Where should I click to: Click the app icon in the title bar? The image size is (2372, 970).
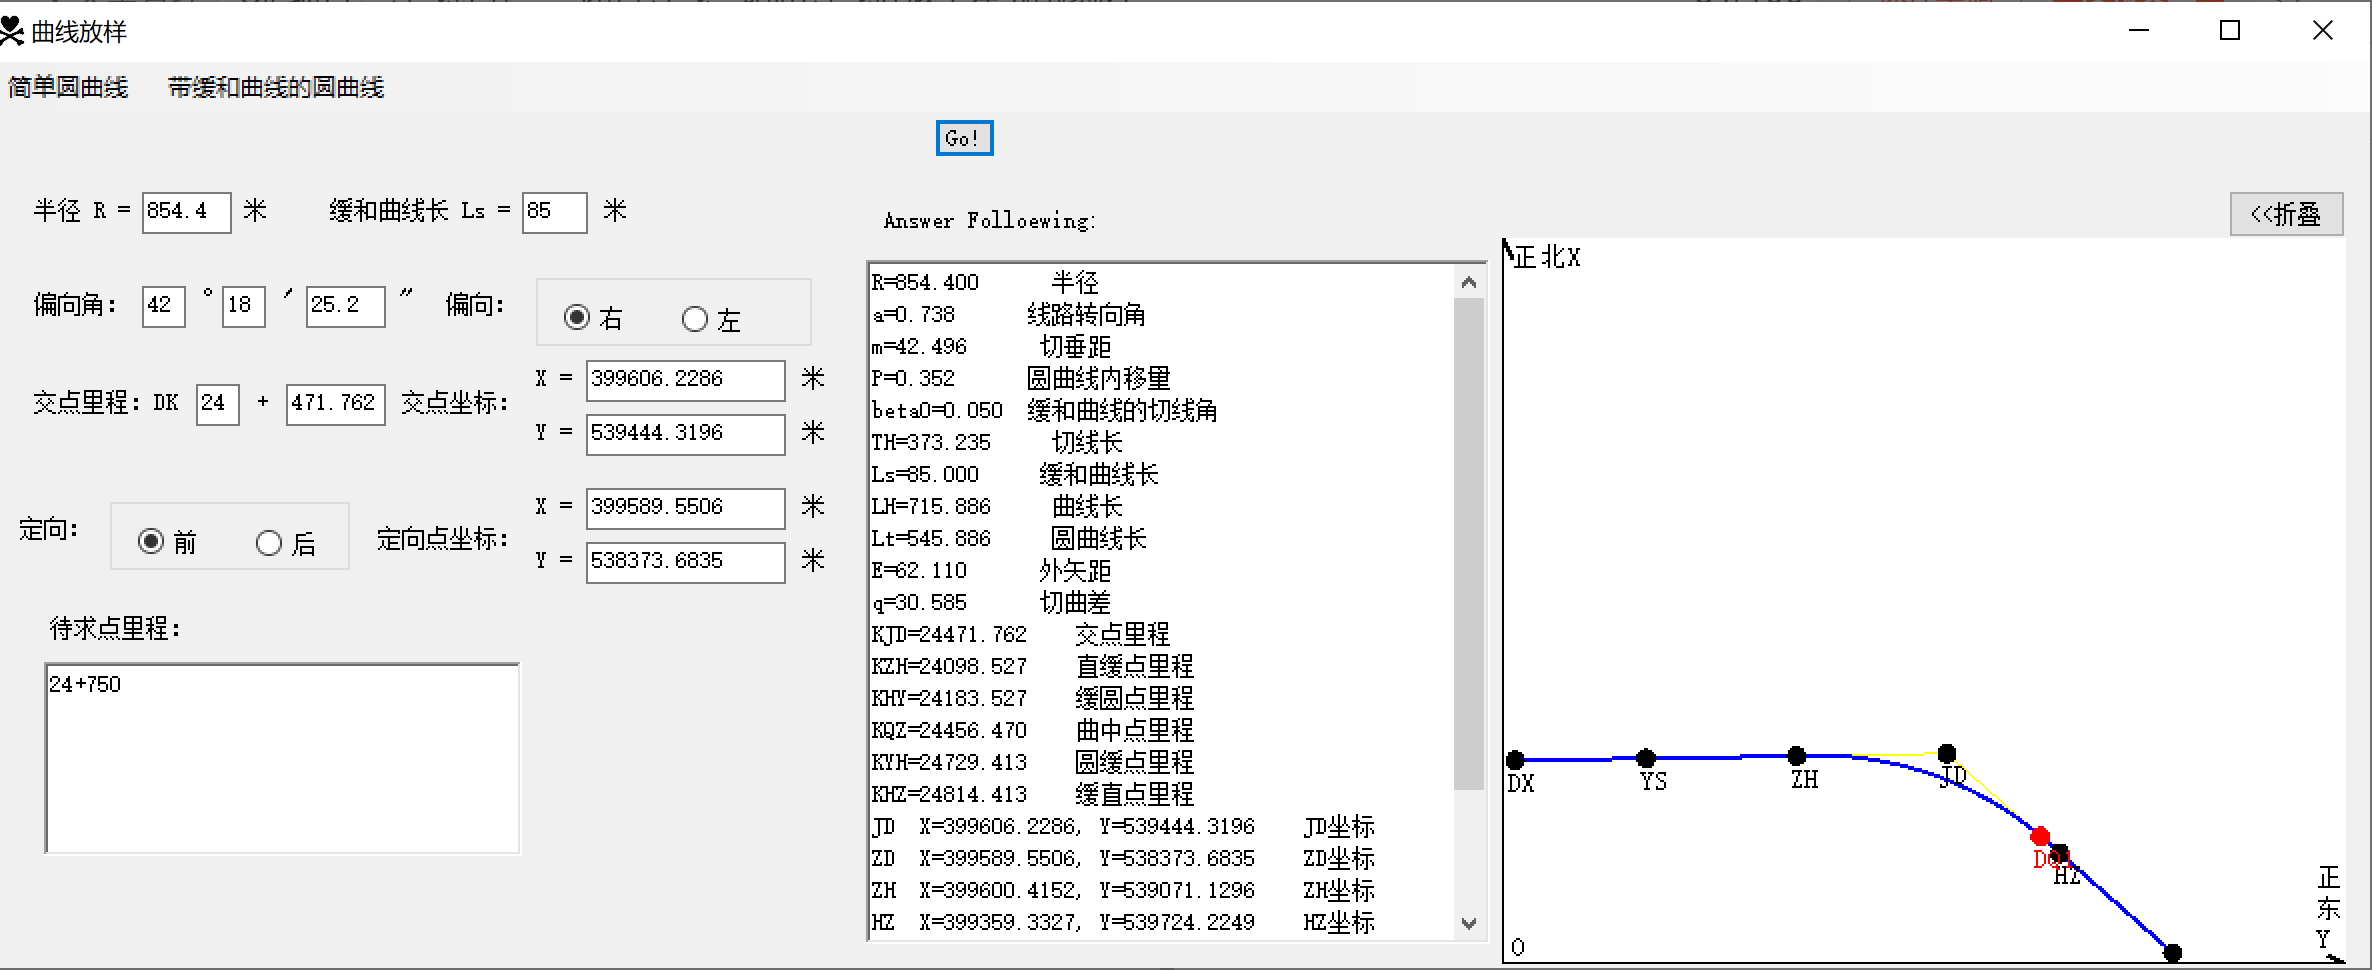tap(11, 31)
